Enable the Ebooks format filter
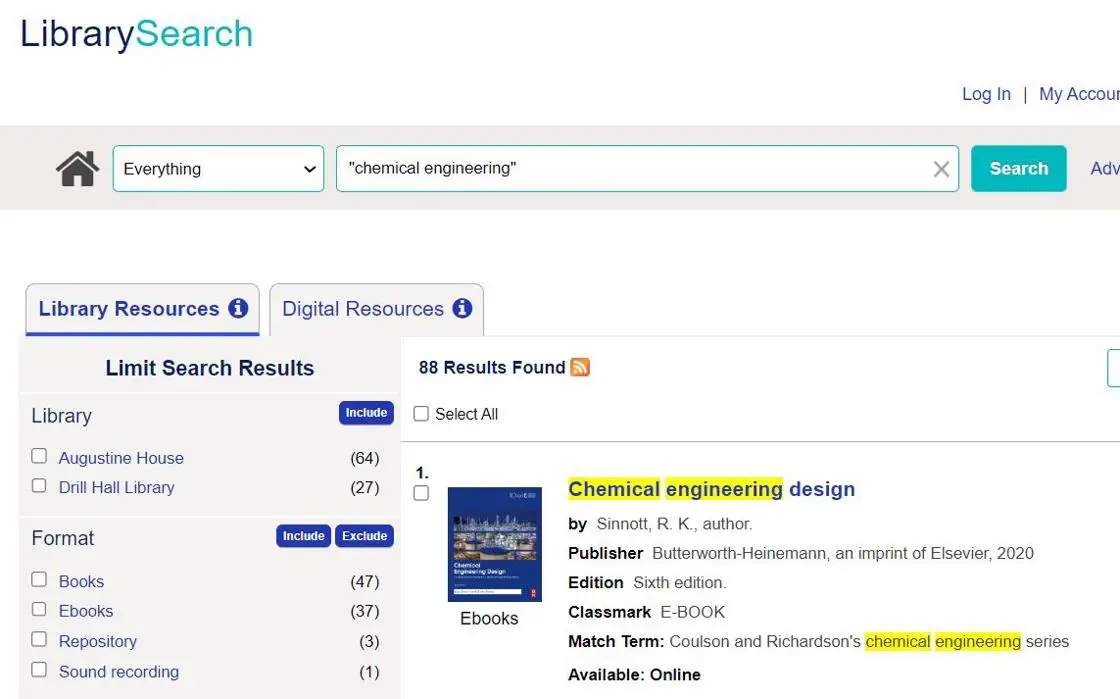Viewport: 1120px width, 699px height. point(39,609)
